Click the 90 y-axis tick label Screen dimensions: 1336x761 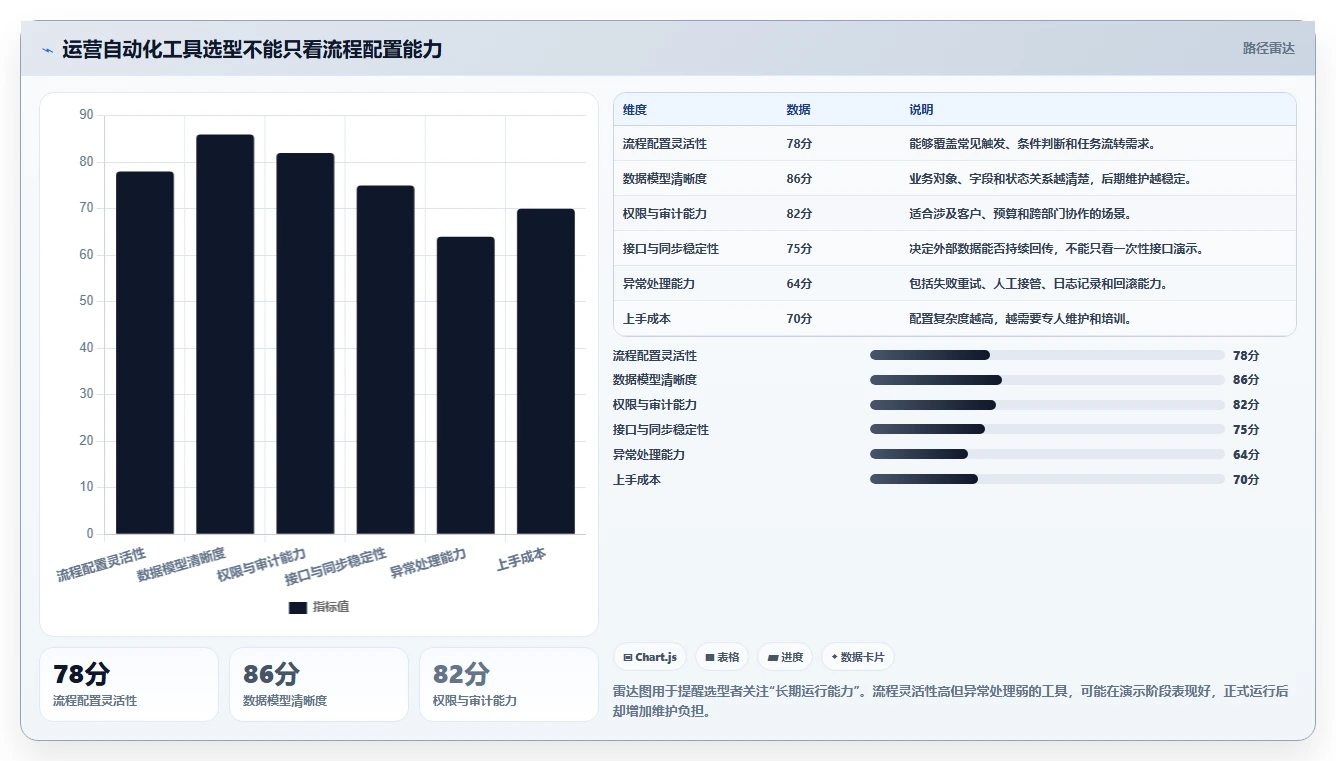(x=86, y=115)
